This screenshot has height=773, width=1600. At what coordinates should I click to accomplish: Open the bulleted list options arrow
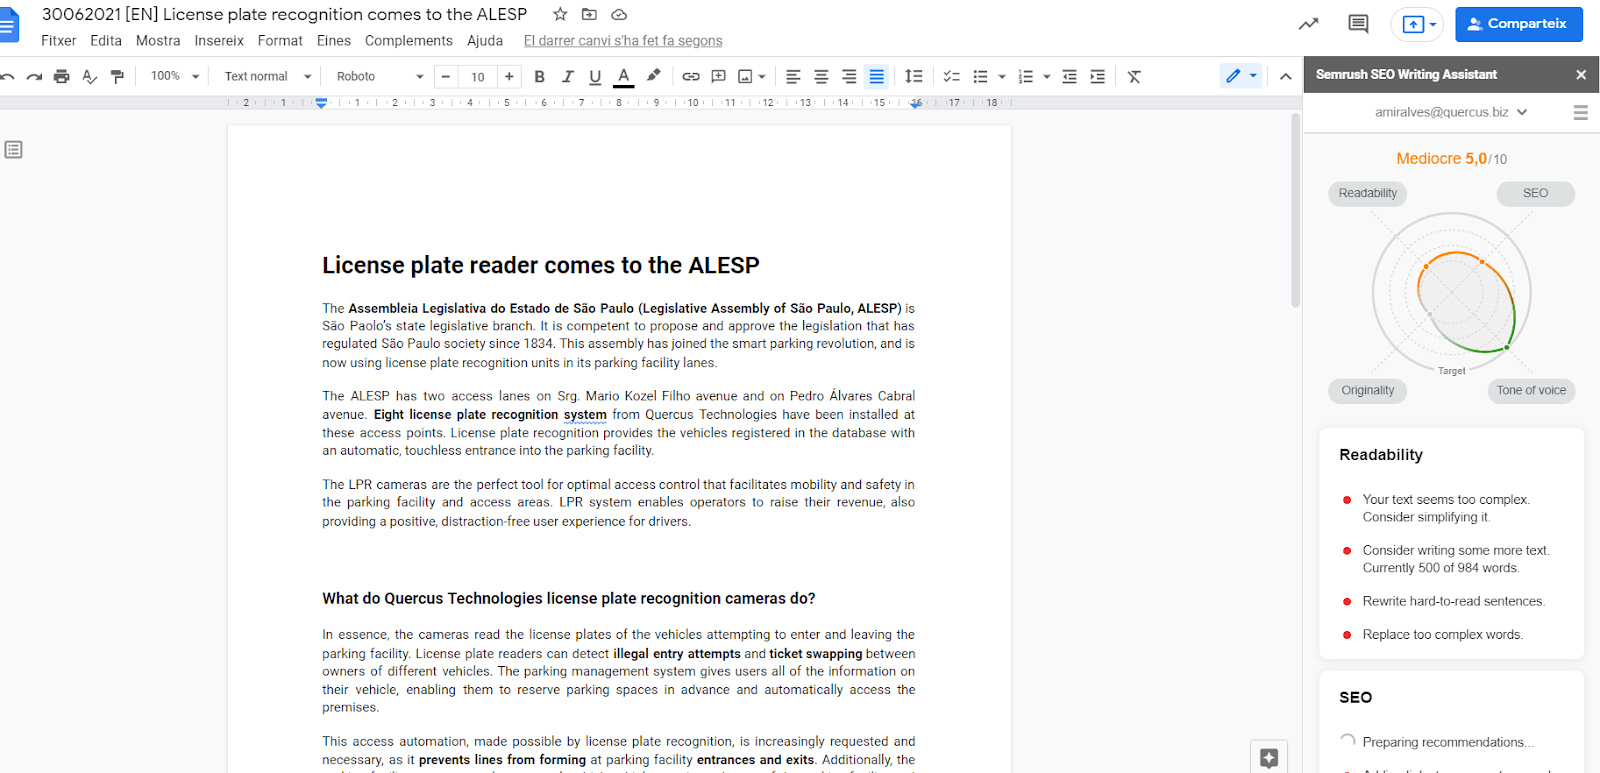tap(1002, 76)
